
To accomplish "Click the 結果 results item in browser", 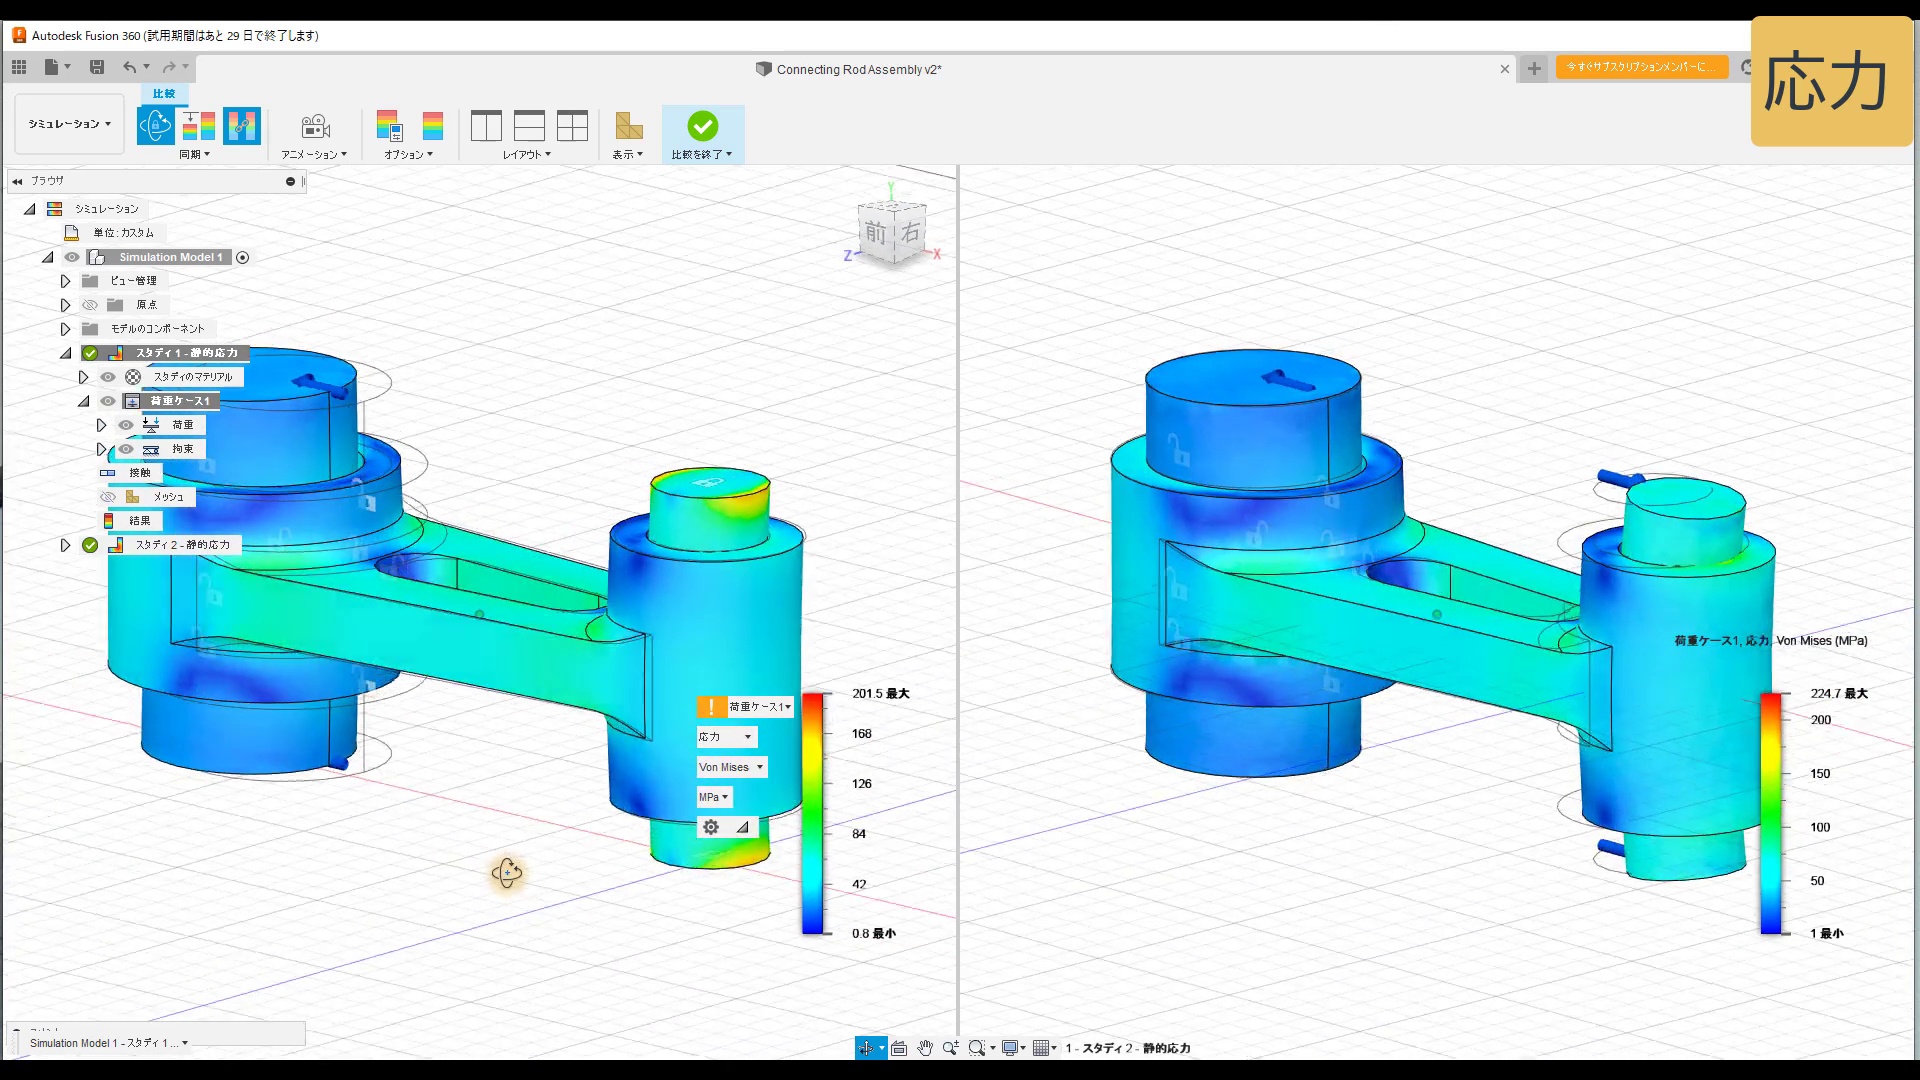I will (x=139, y=521).
